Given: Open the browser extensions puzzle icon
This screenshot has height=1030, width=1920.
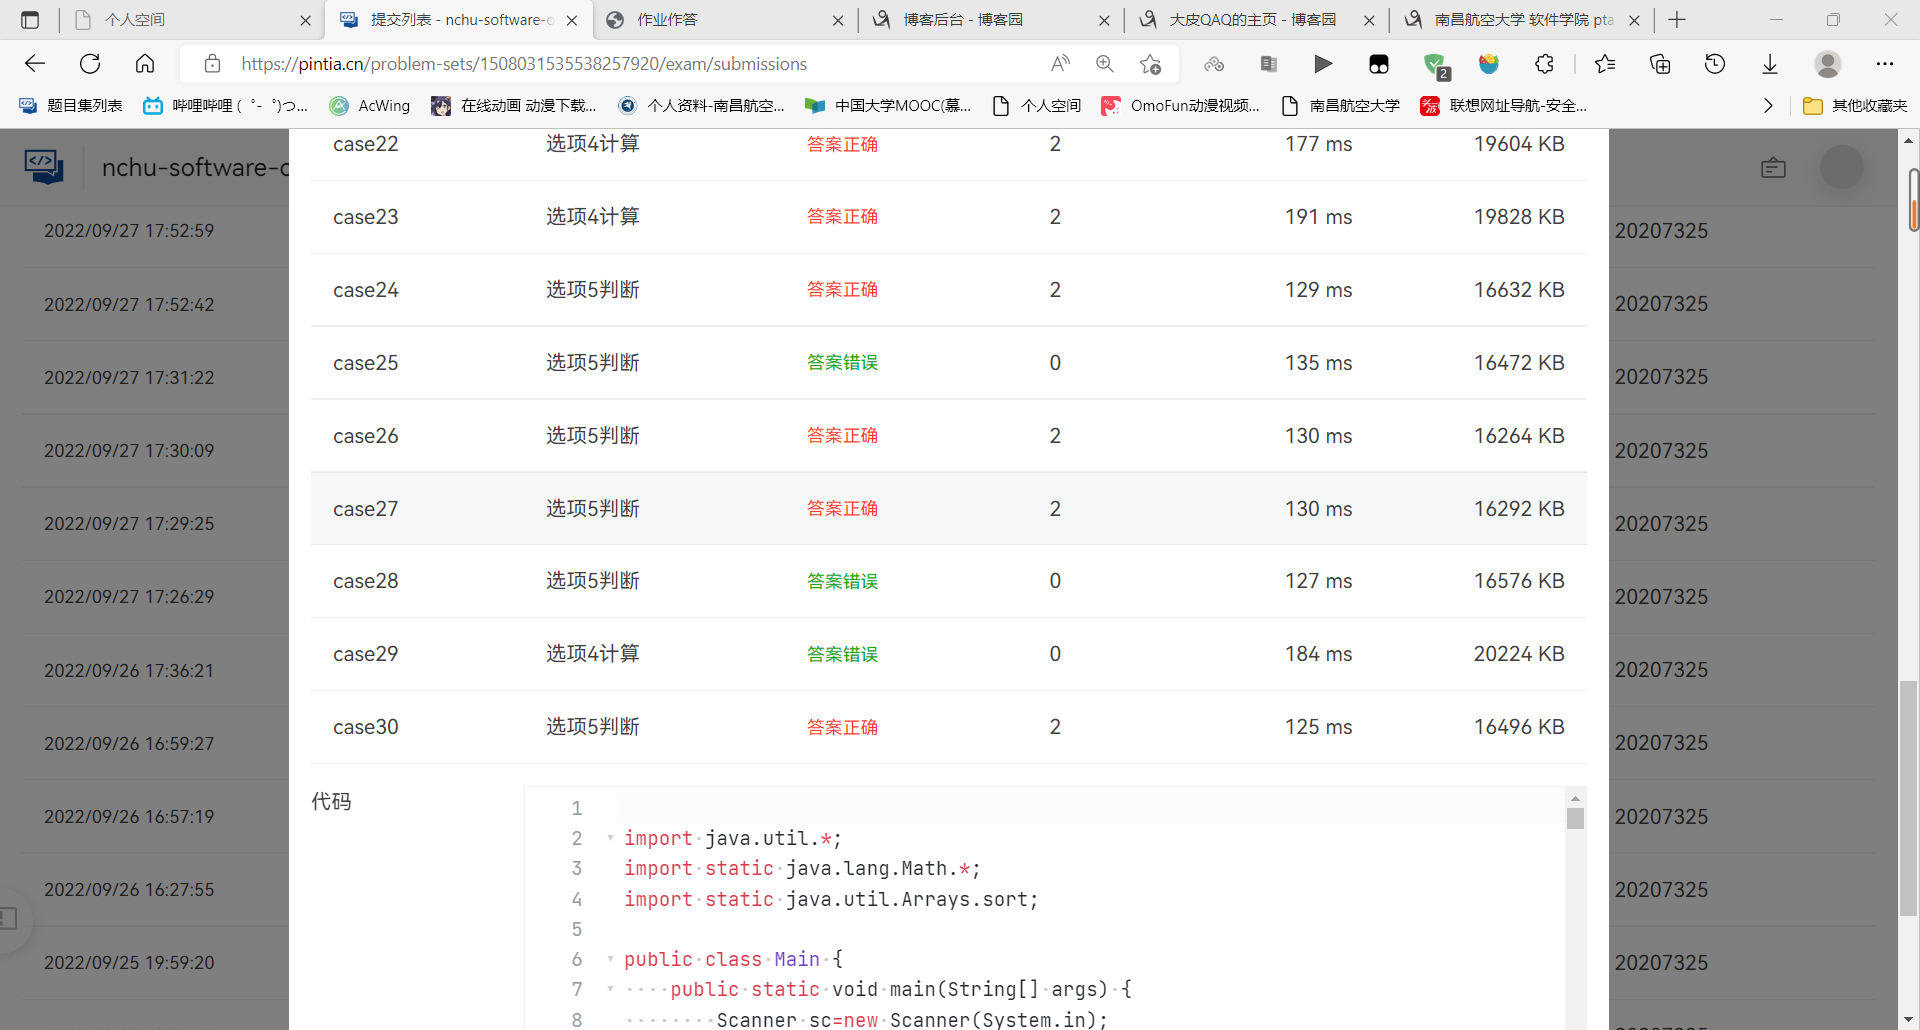Looking at the screenshot, I should click(1544, 64).
